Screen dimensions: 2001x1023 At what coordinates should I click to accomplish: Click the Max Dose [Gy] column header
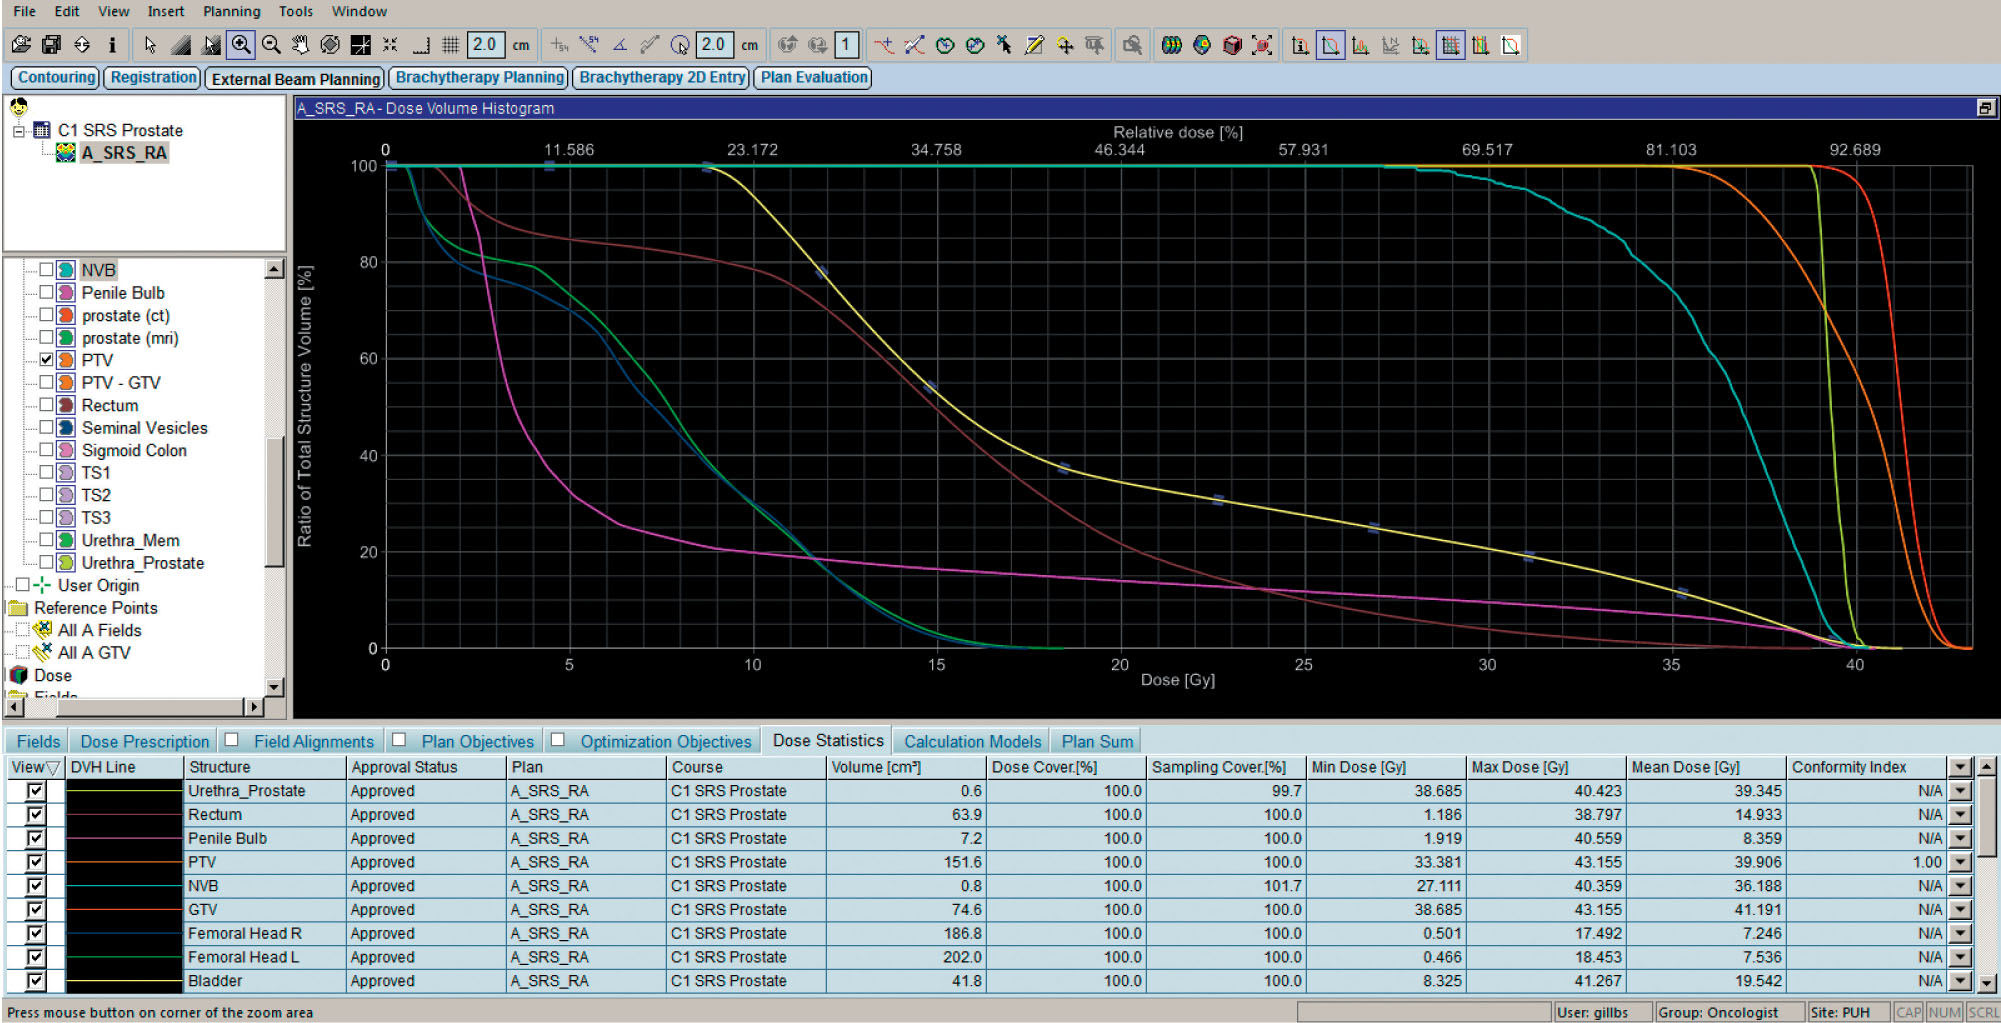click(1518, 767)
